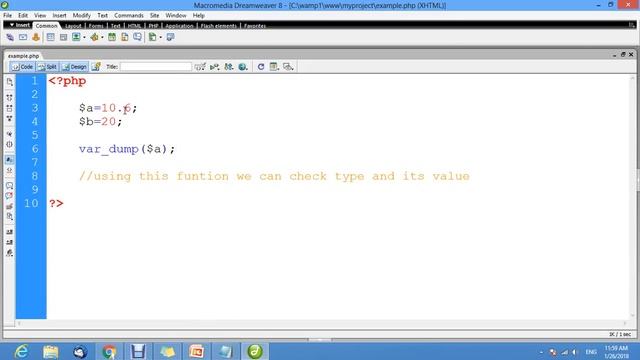Open the browser check errors menu
Viewport: 640px width, 360px height.
click(200, 67)
